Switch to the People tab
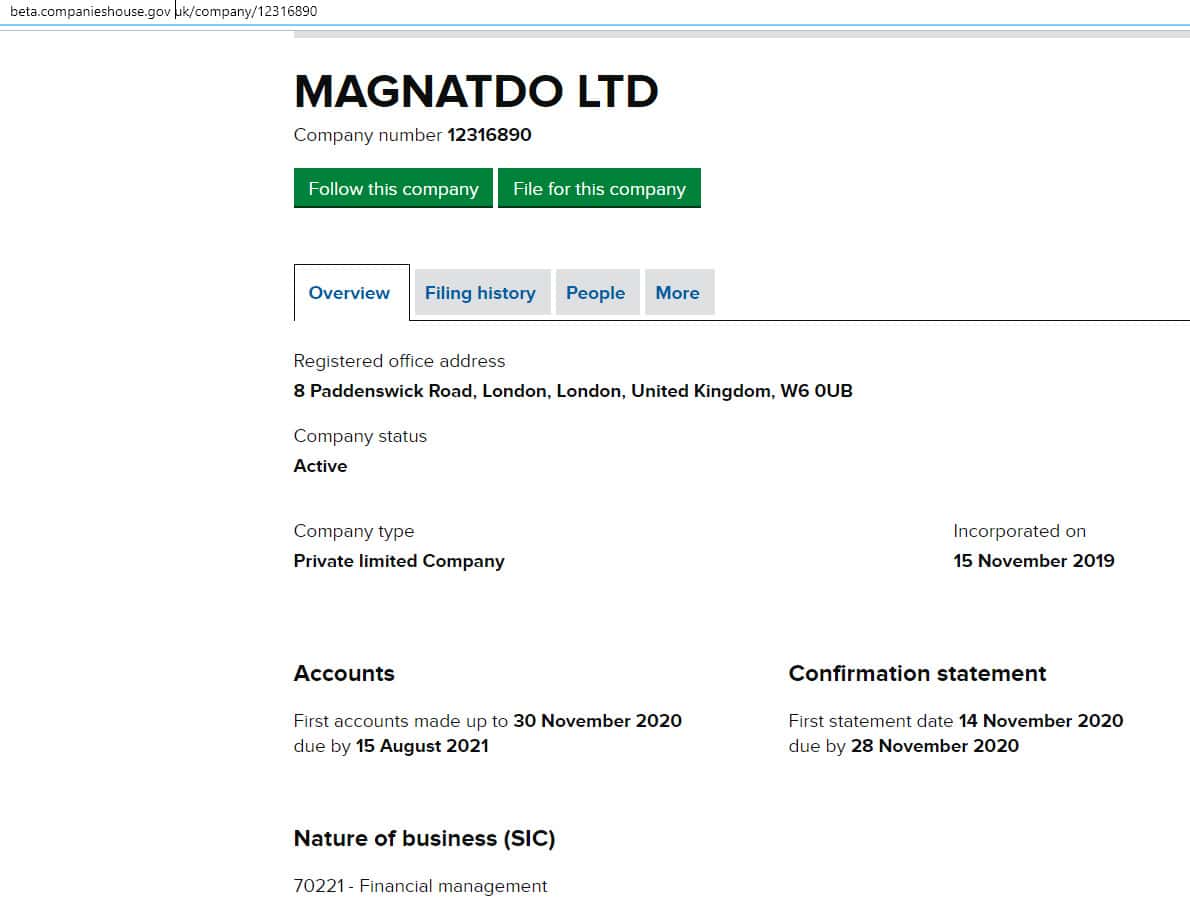This screenshot has height=911, width=1190. pyautogui.click(x=595, y=293)
